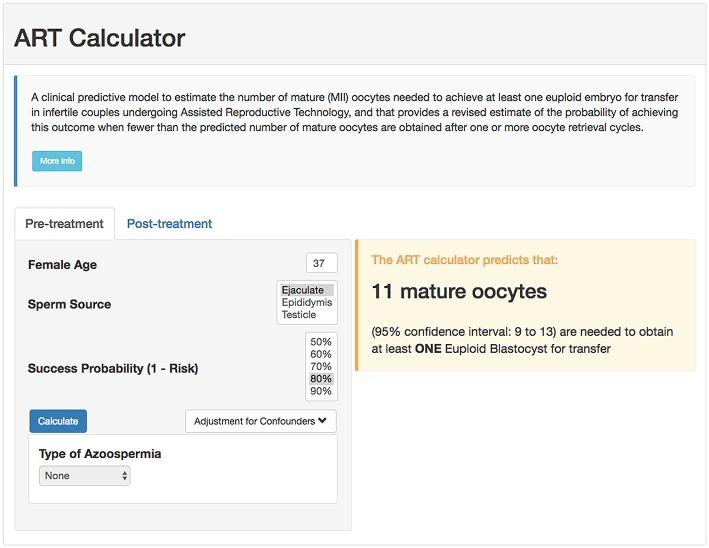Click the chevron on Adjustment for Confounders

point(322,421)
